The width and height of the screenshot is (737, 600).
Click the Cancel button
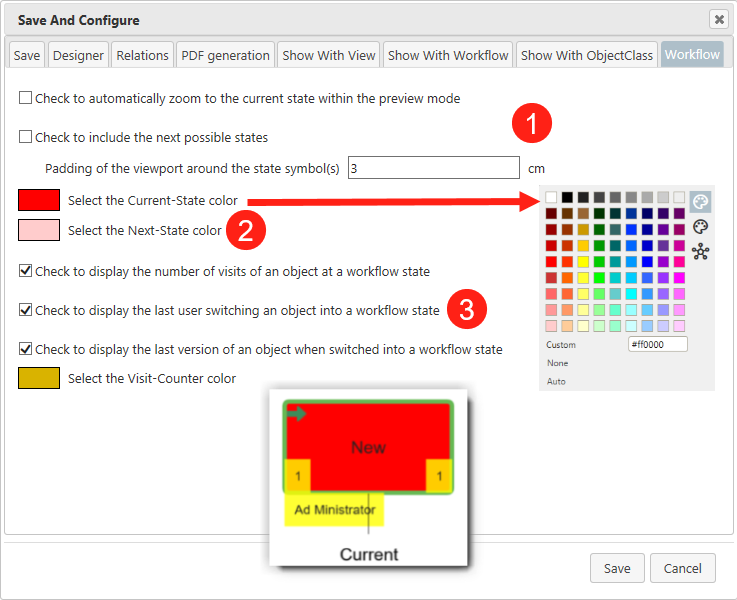[682, 568]
